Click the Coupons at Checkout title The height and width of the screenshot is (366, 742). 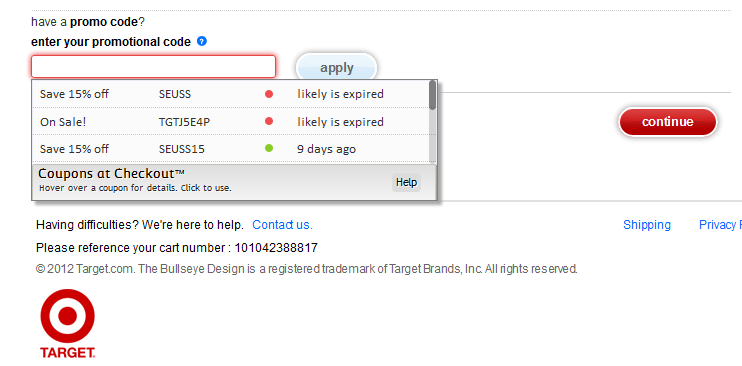(111, 173)
